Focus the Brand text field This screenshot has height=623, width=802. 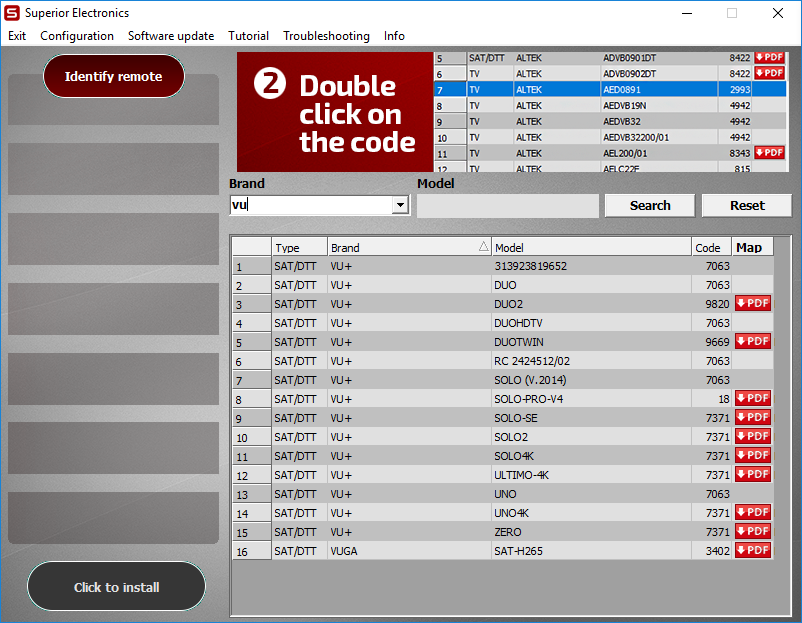pos(311,205)
